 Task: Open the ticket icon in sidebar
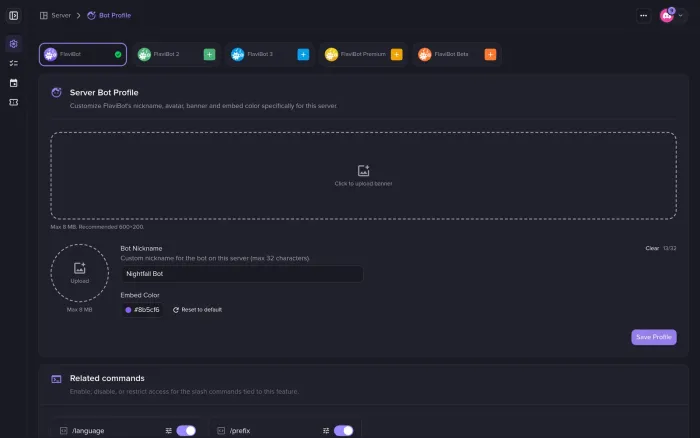pyautogui.click(x=13, y=103)
